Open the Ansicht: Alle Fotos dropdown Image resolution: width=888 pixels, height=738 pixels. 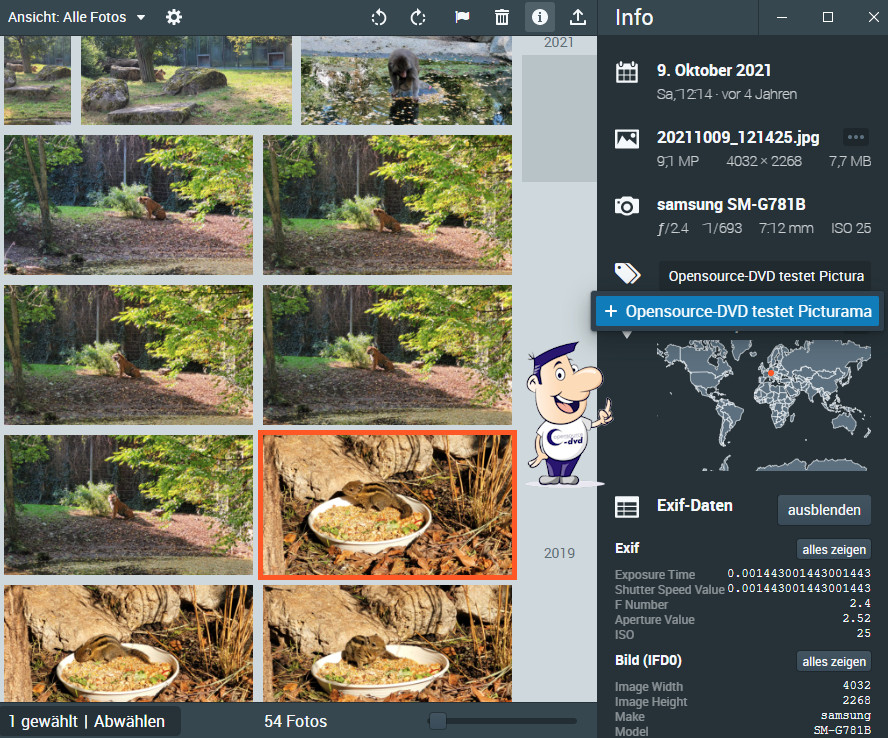pyautogui.click(x=77, y=17)
